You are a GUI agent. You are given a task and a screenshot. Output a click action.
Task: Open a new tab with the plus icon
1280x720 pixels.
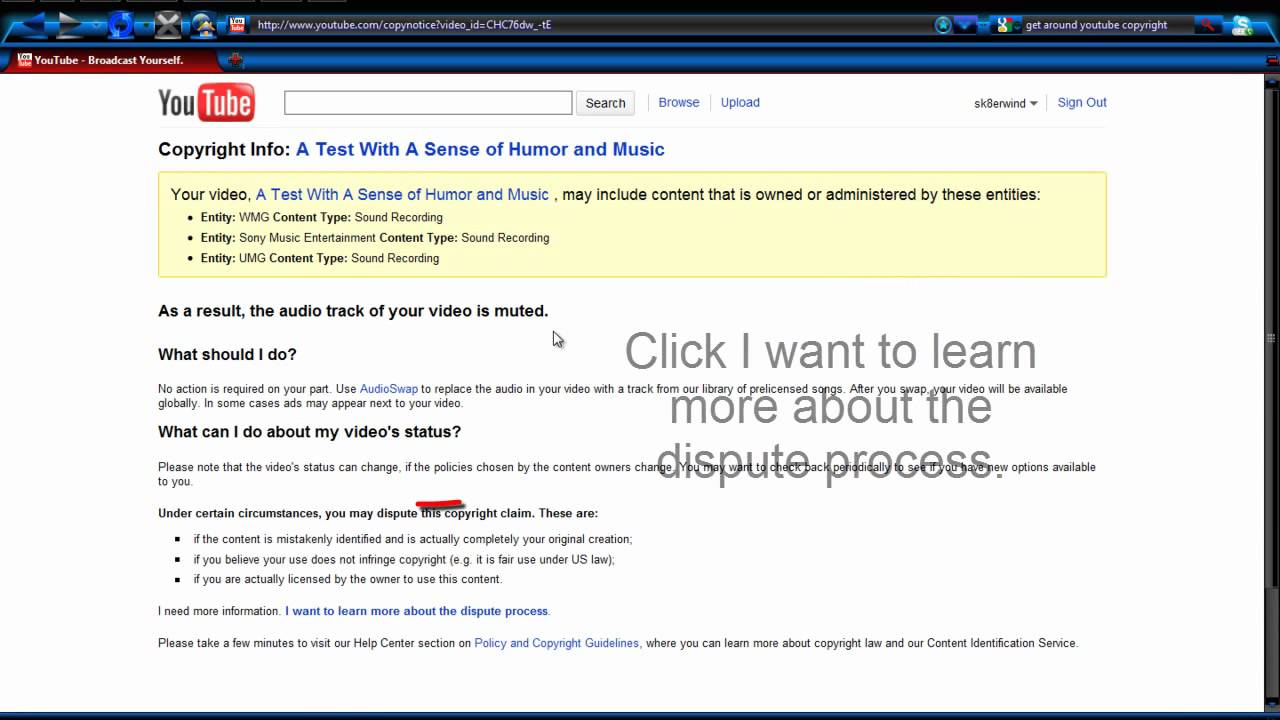point(235,60)
